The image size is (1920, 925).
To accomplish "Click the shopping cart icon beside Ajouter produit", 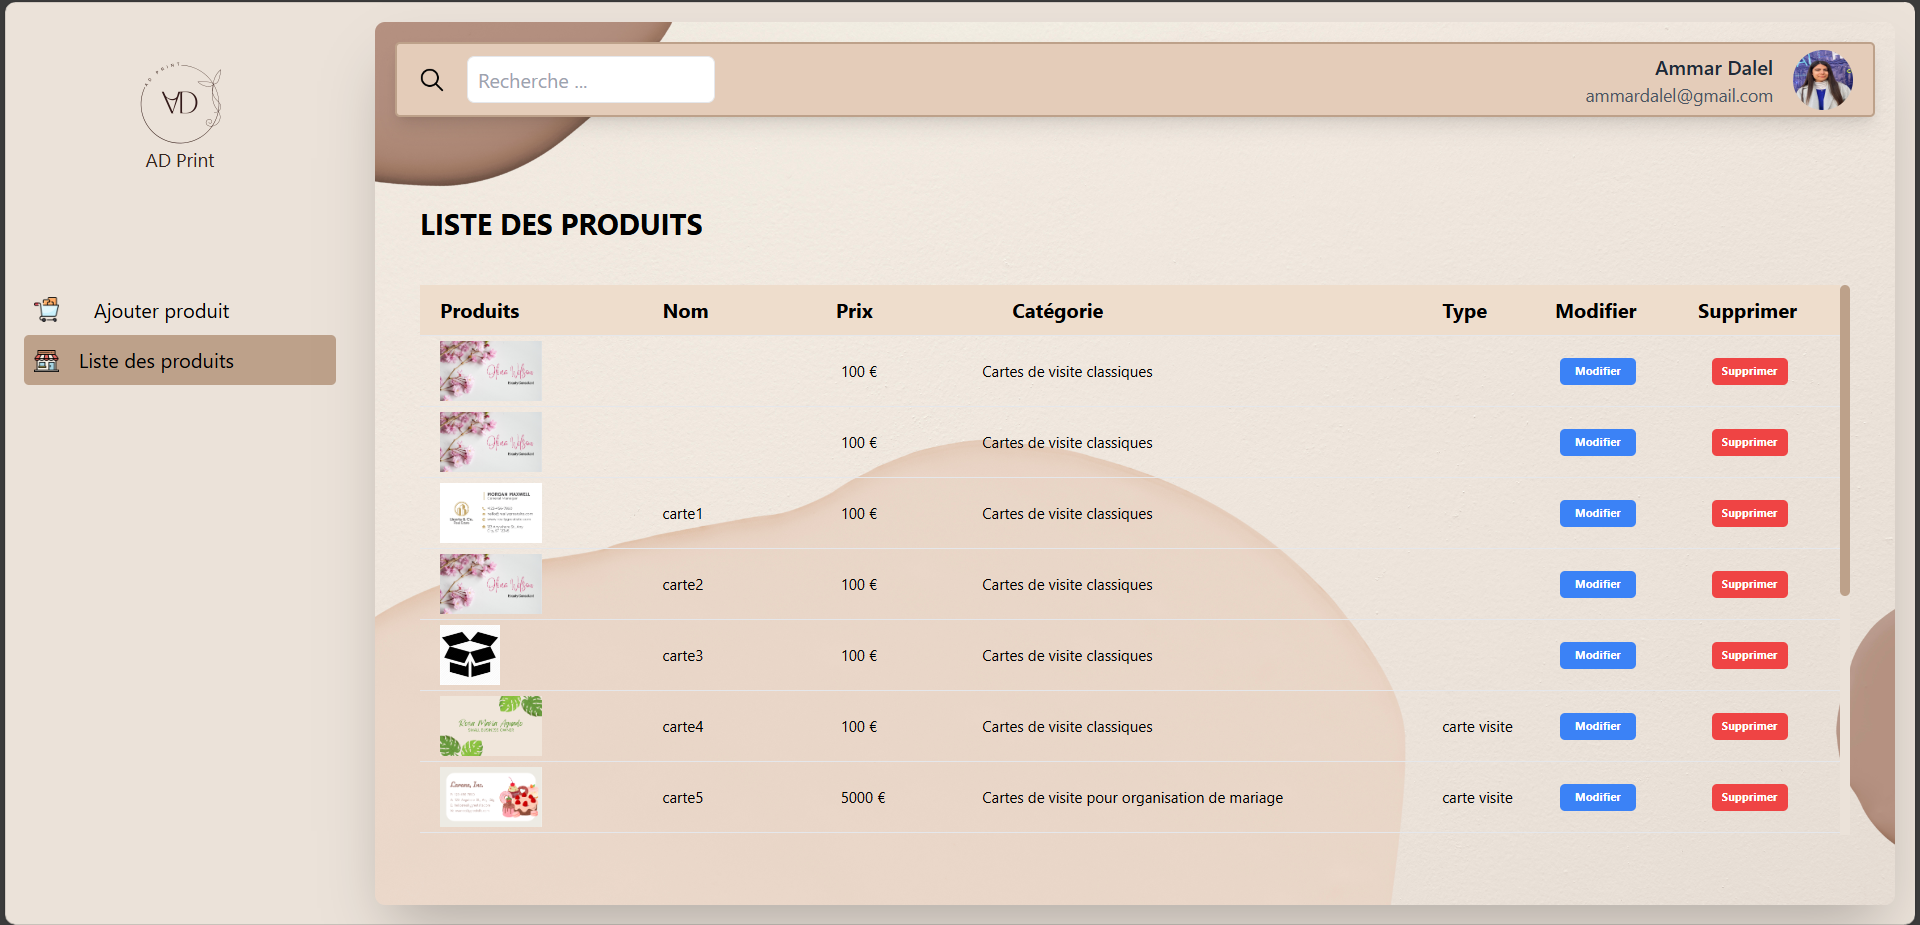I will click(47, 310).
